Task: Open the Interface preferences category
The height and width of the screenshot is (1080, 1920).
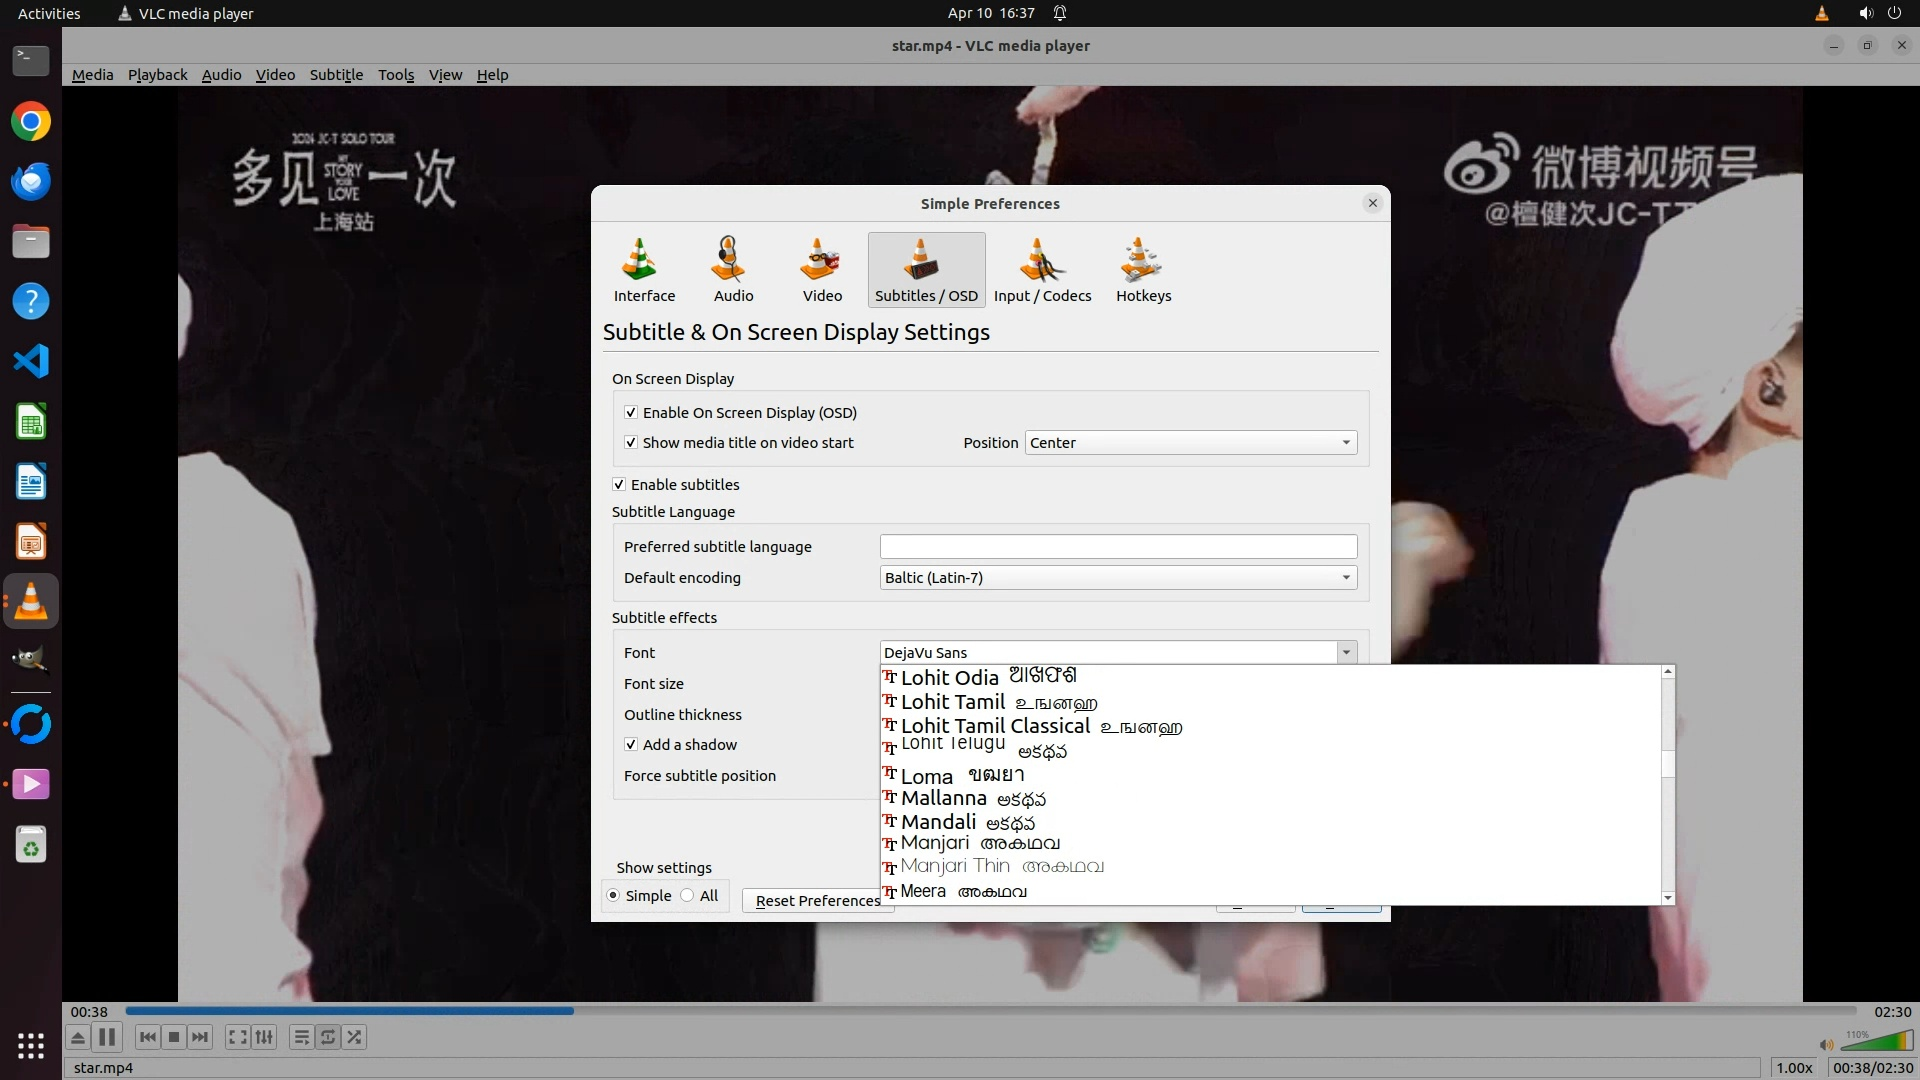Action: [x=644, y=270]
